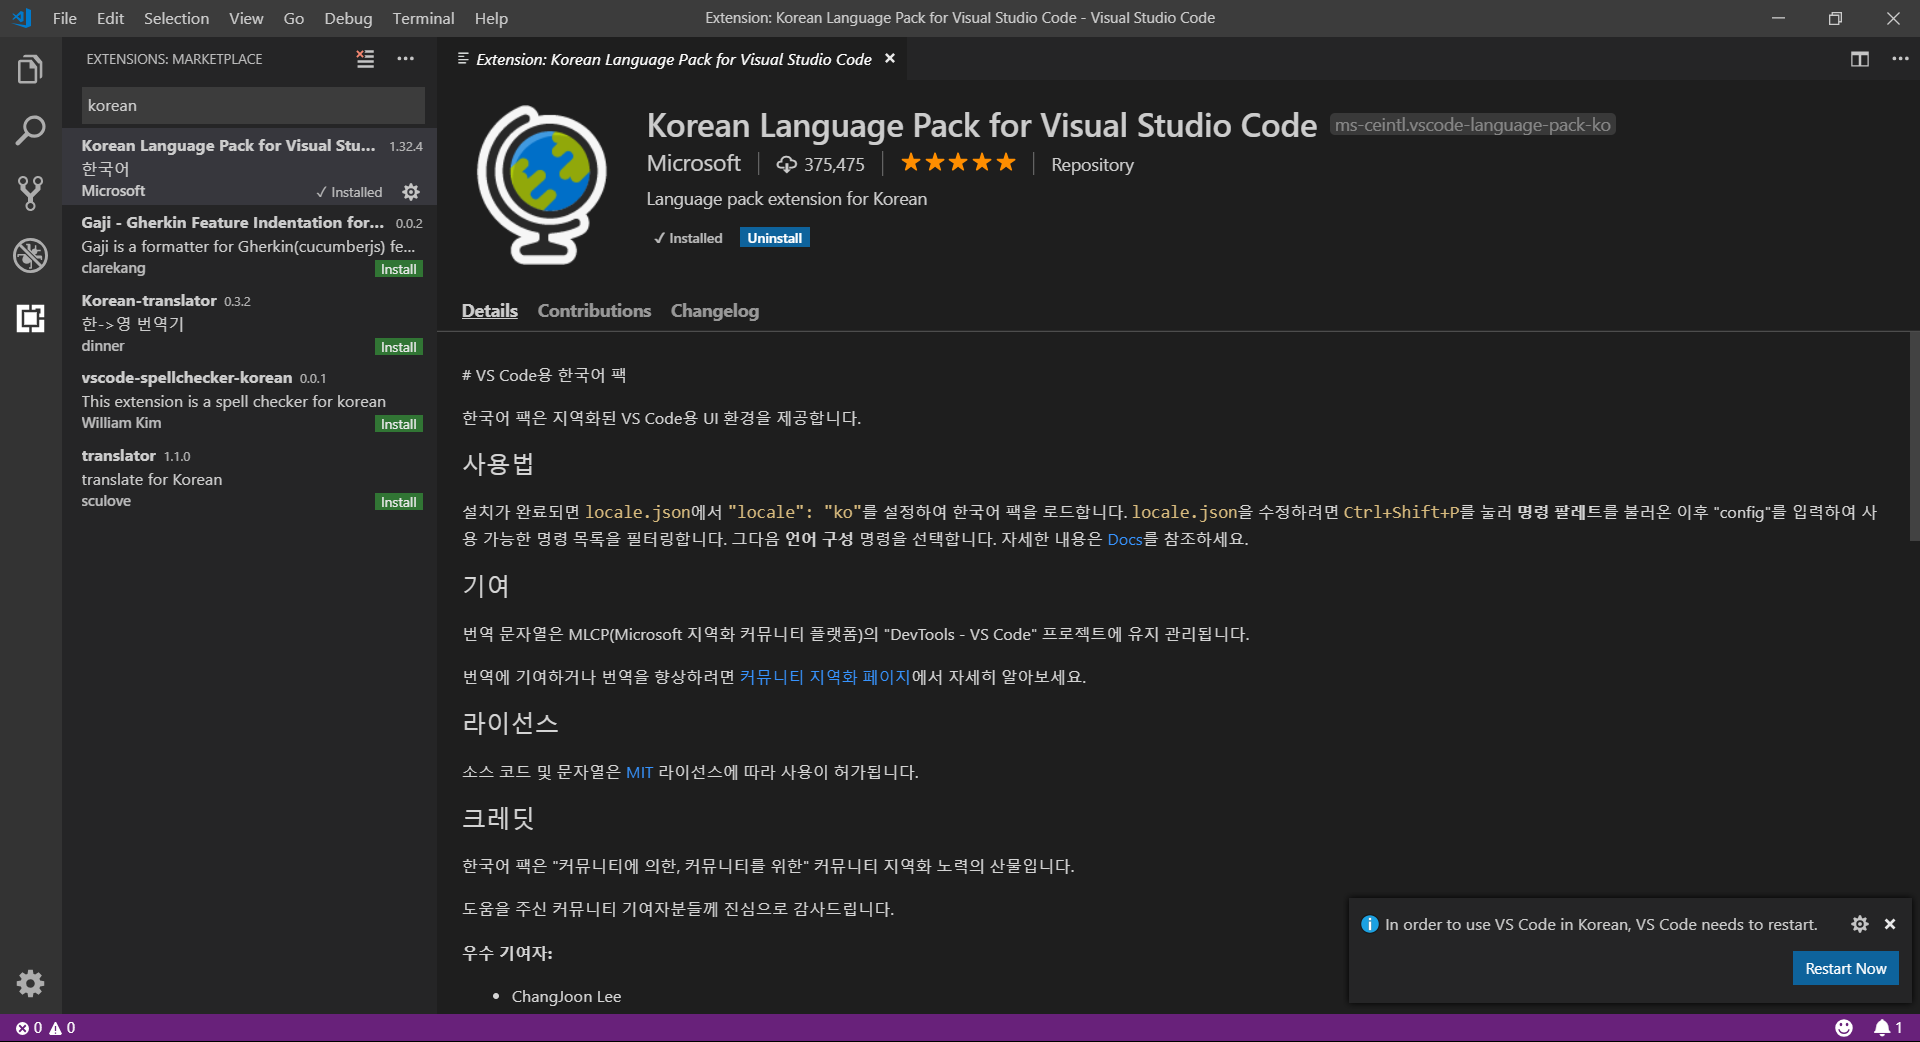Open the File menu

(x=64, y=18)
